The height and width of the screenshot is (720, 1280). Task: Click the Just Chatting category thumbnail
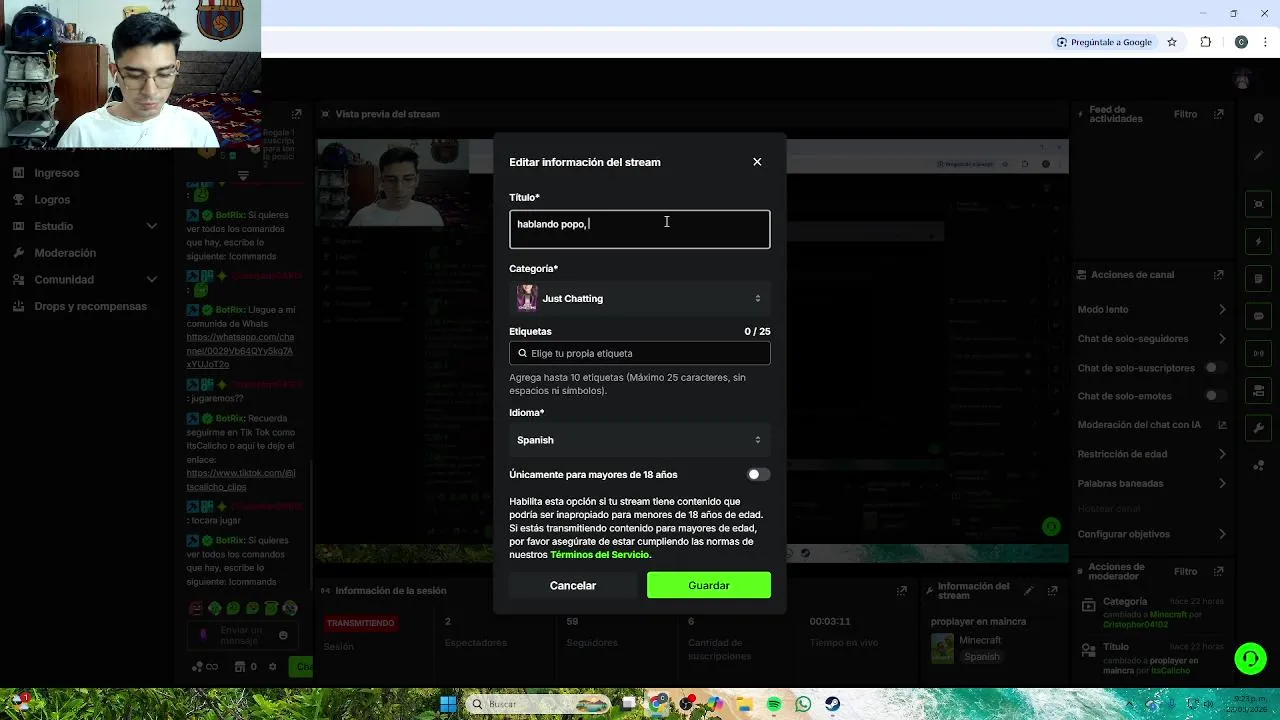pyautogui.click(x=527, y=298)
